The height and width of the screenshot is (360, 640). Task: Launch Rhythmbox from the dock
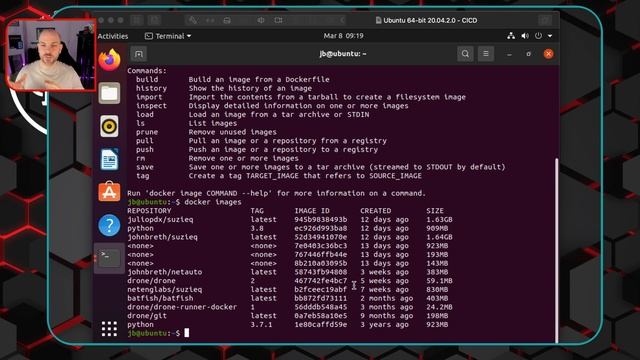(x=109, y=126)
